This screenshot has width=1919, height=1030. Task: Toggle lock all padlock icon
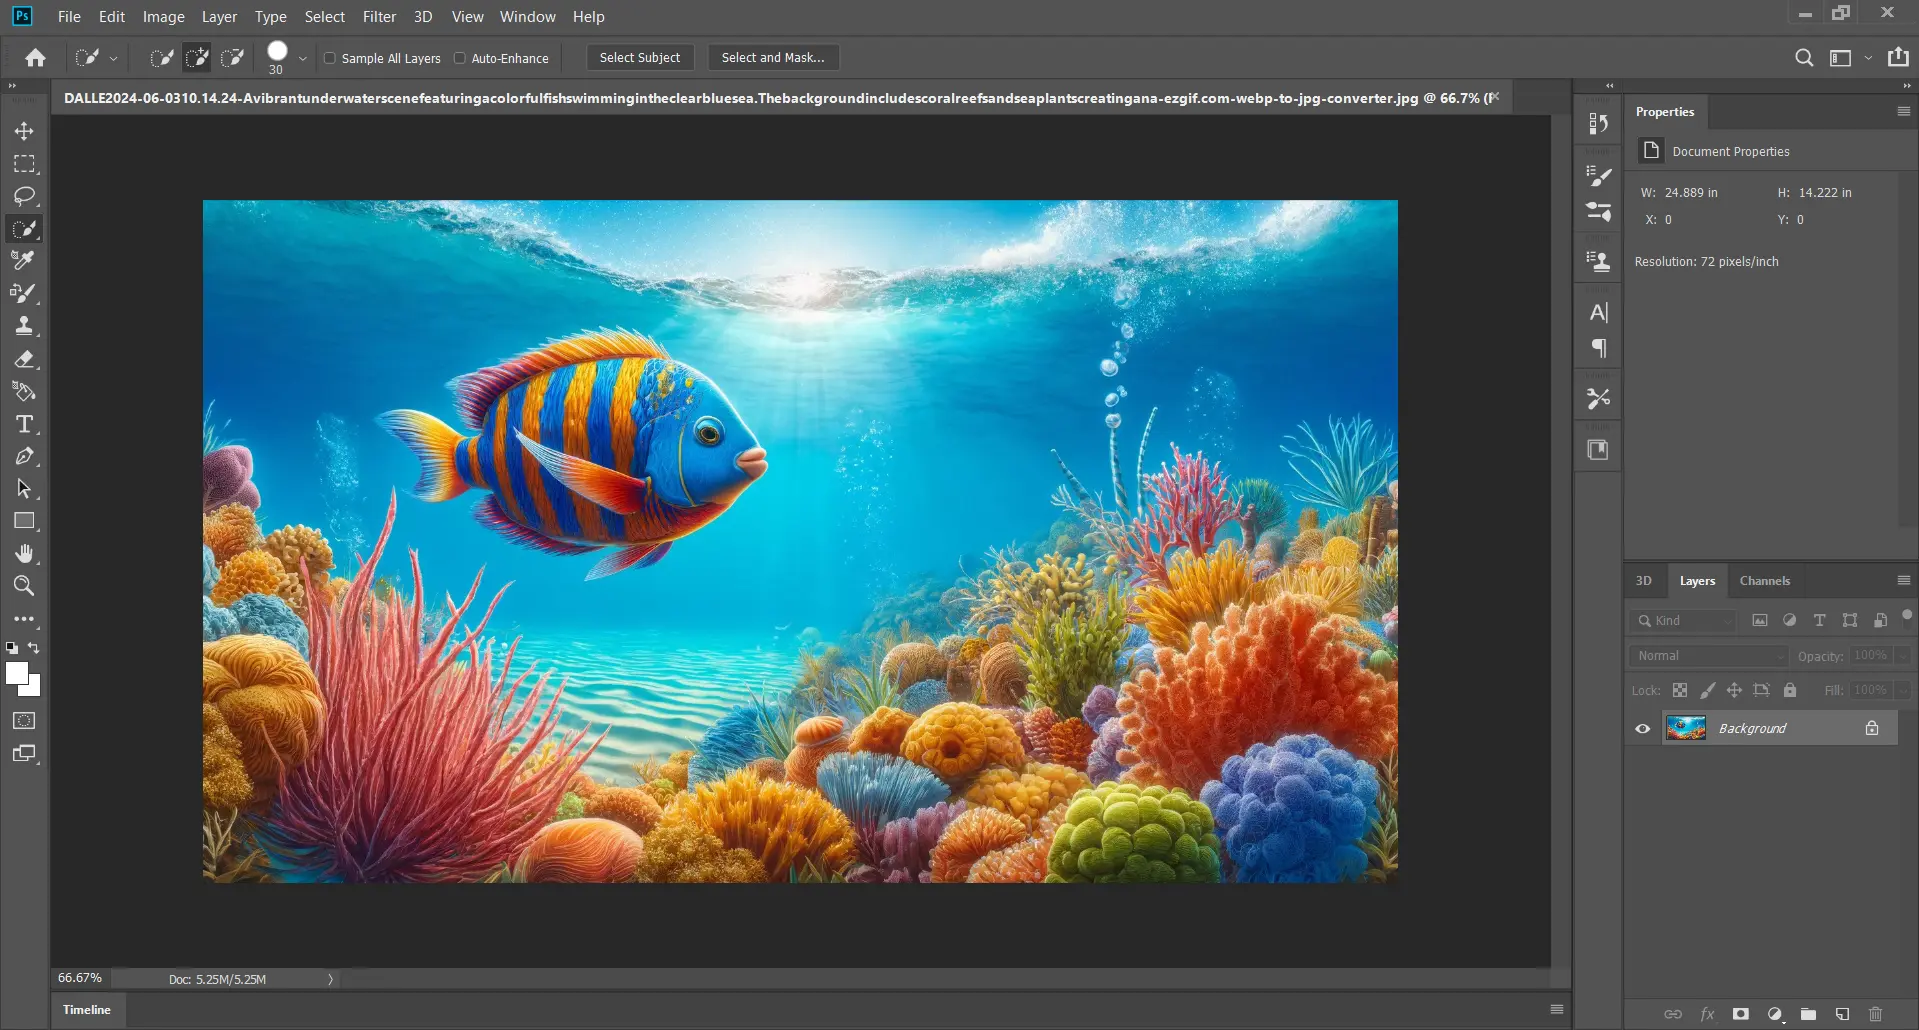tap(1790, 690)
